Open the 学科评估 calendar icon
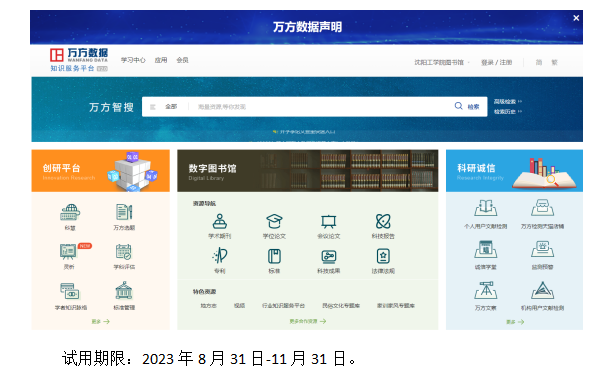612x374 pixels. pyautogui.click(x=124, y=252)
